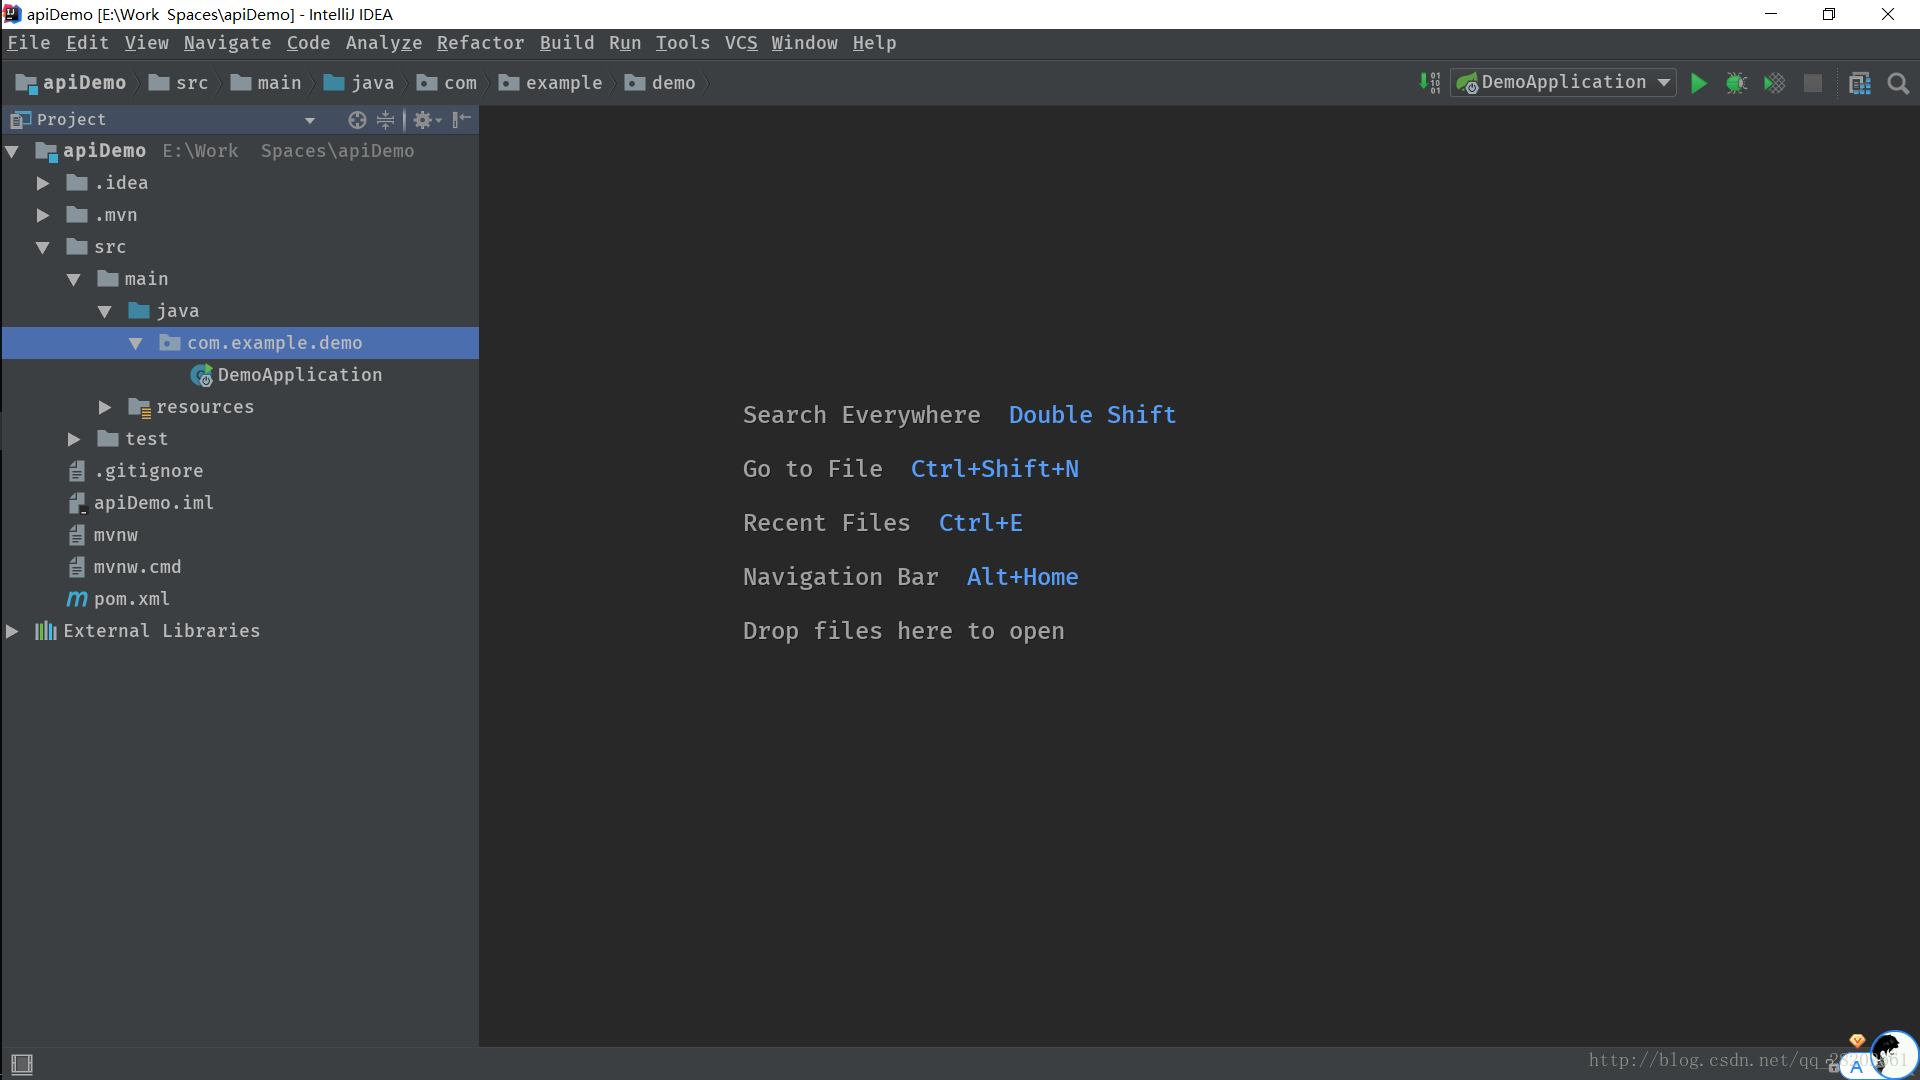Open the Tools menu
Viewport: 1920px width, 1080px height.
point(683,43)
